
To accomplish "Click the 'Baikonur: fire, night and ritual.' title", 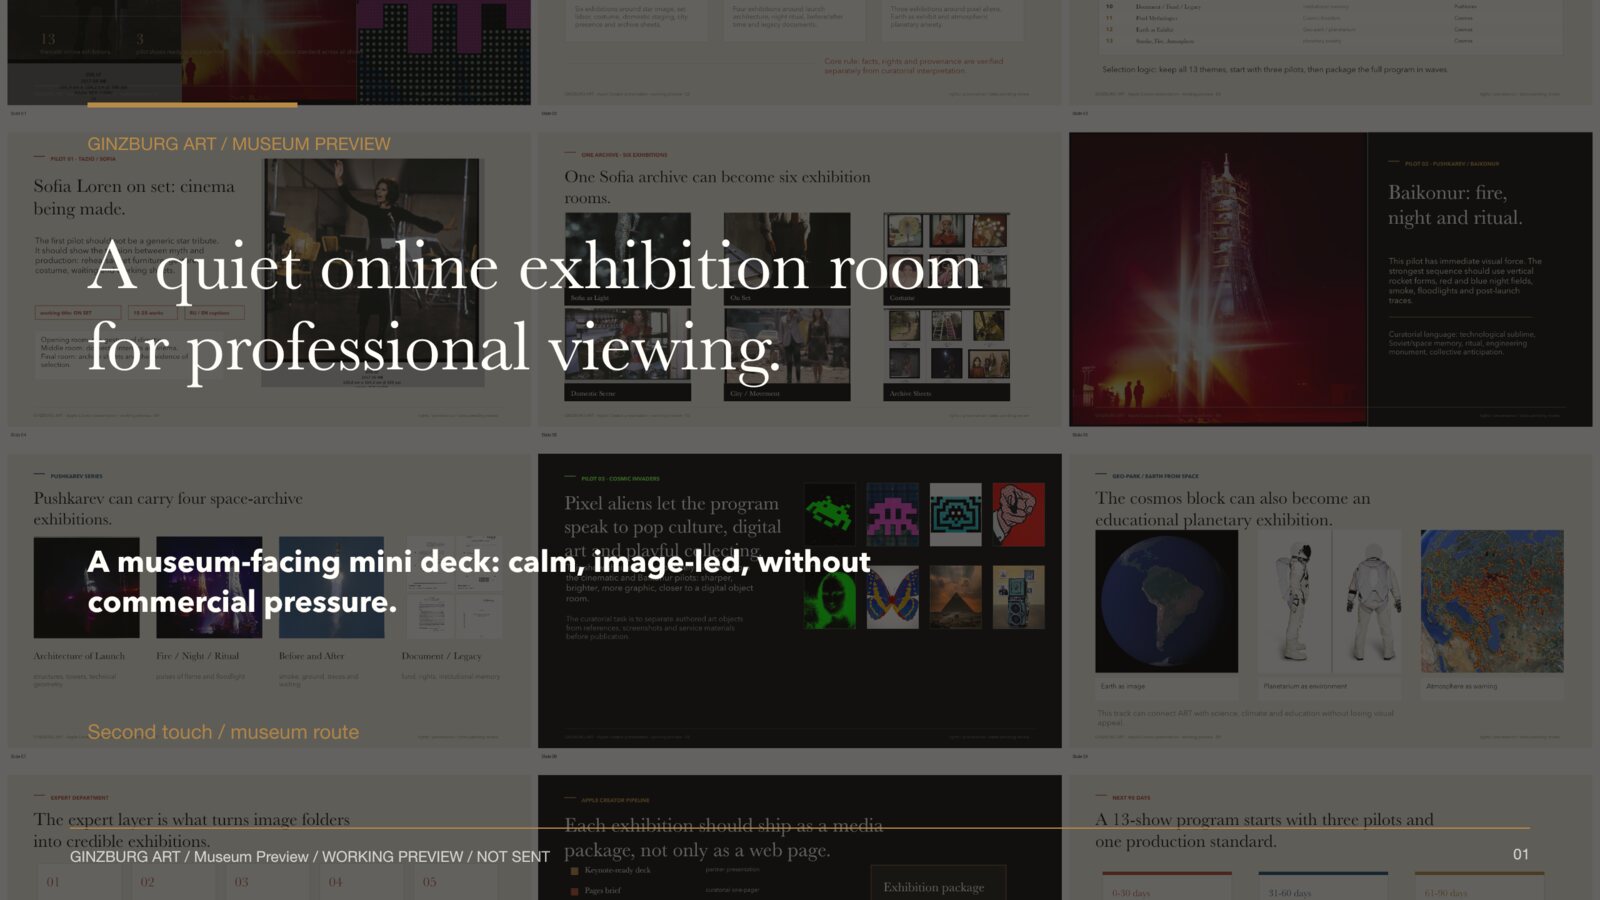I will tap(1455, 205).
